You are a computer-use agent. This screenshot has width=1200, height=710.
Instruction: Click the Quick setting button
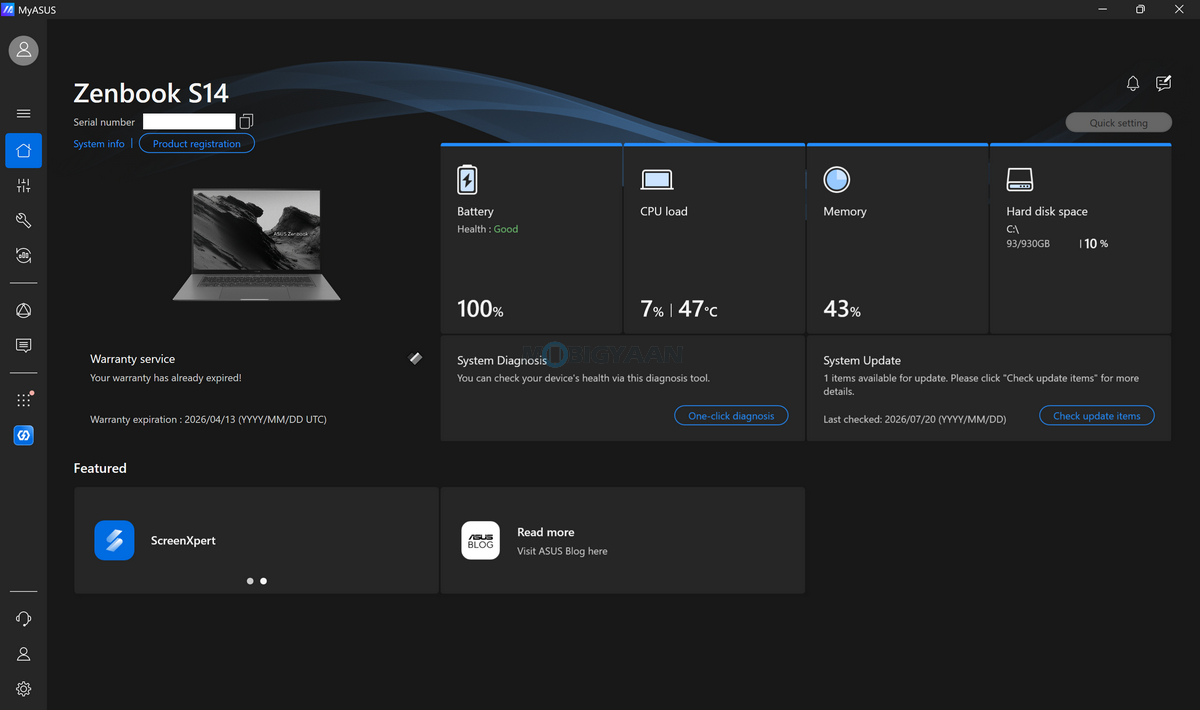click(1119, 123)
